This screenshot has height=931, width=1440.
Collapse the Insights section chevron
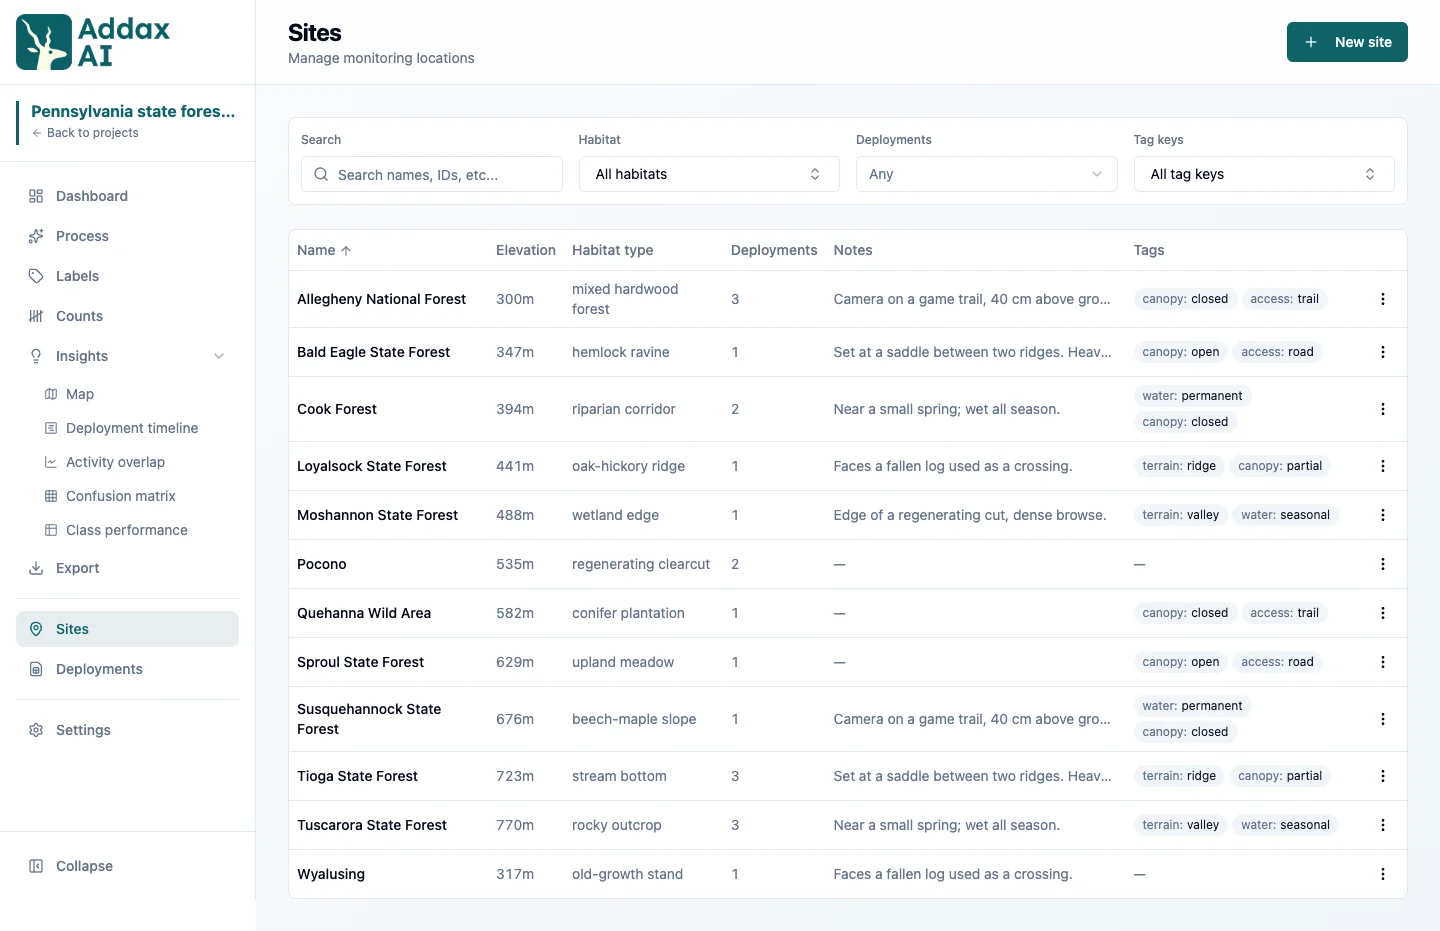[219, 356]
